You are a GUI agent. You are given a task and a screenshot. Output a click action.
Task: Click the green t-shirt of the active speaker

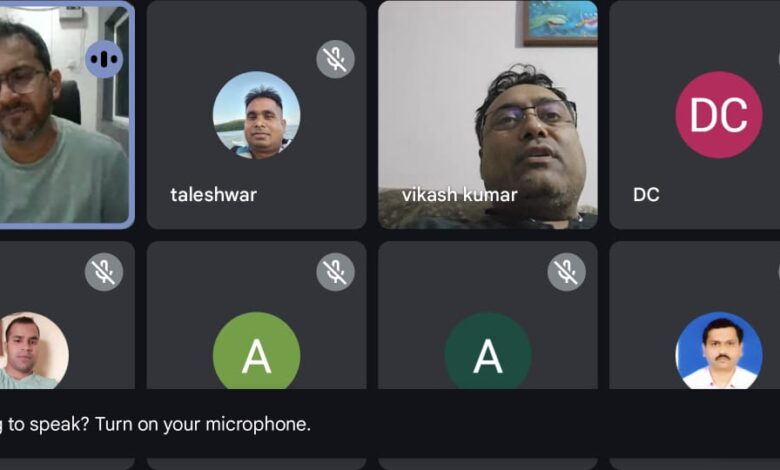coord(64,172)
